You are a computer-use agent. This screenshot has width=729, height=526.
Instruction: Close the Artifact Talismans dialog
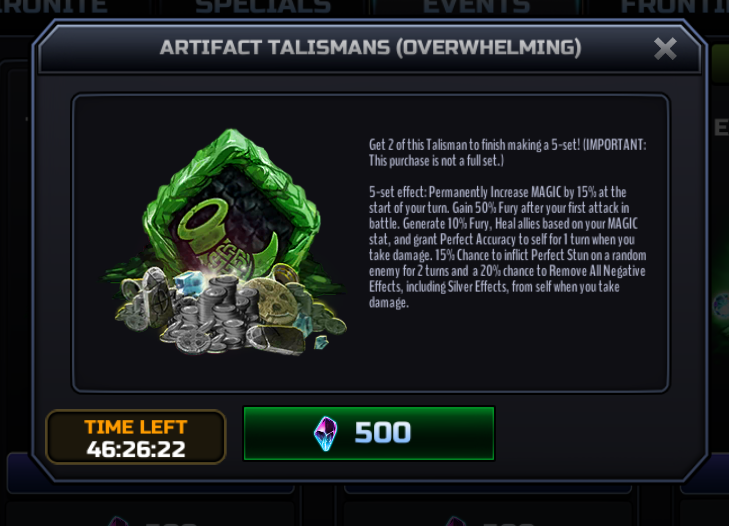click(665, 48)
